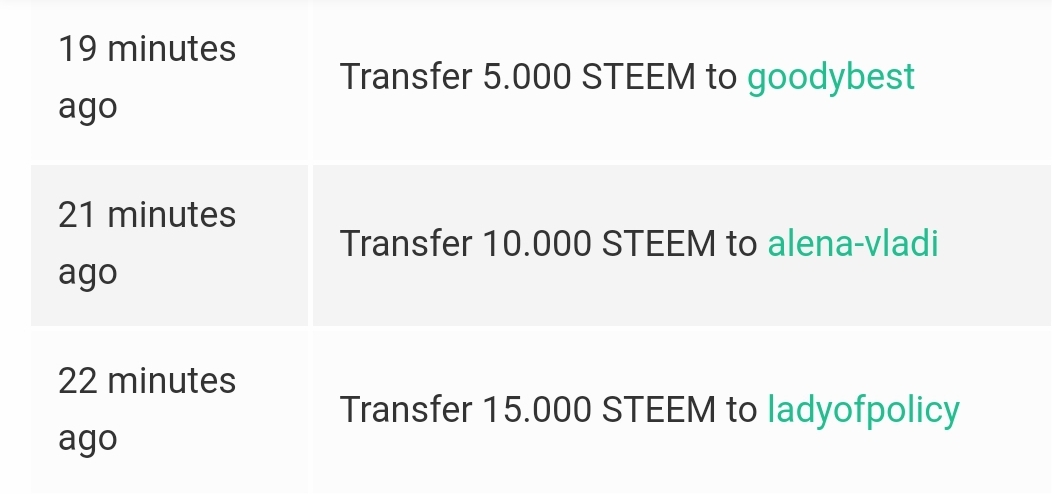Click STEEM in the 5.000 transfer row
Viewport: 1052px width, 494px height.
click(639, 77)
